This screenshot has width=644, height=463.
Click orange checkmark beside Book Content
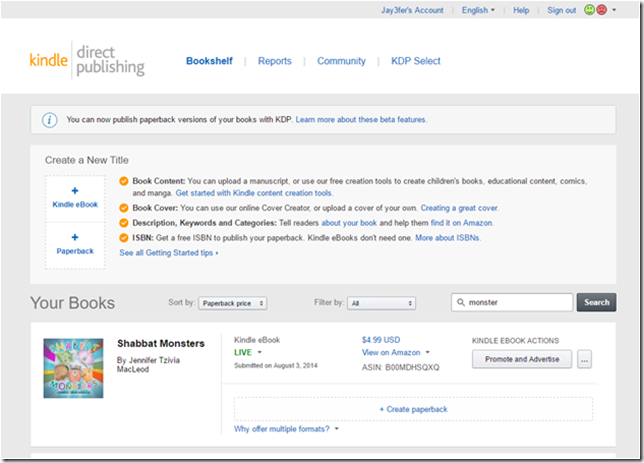[124, 181]
